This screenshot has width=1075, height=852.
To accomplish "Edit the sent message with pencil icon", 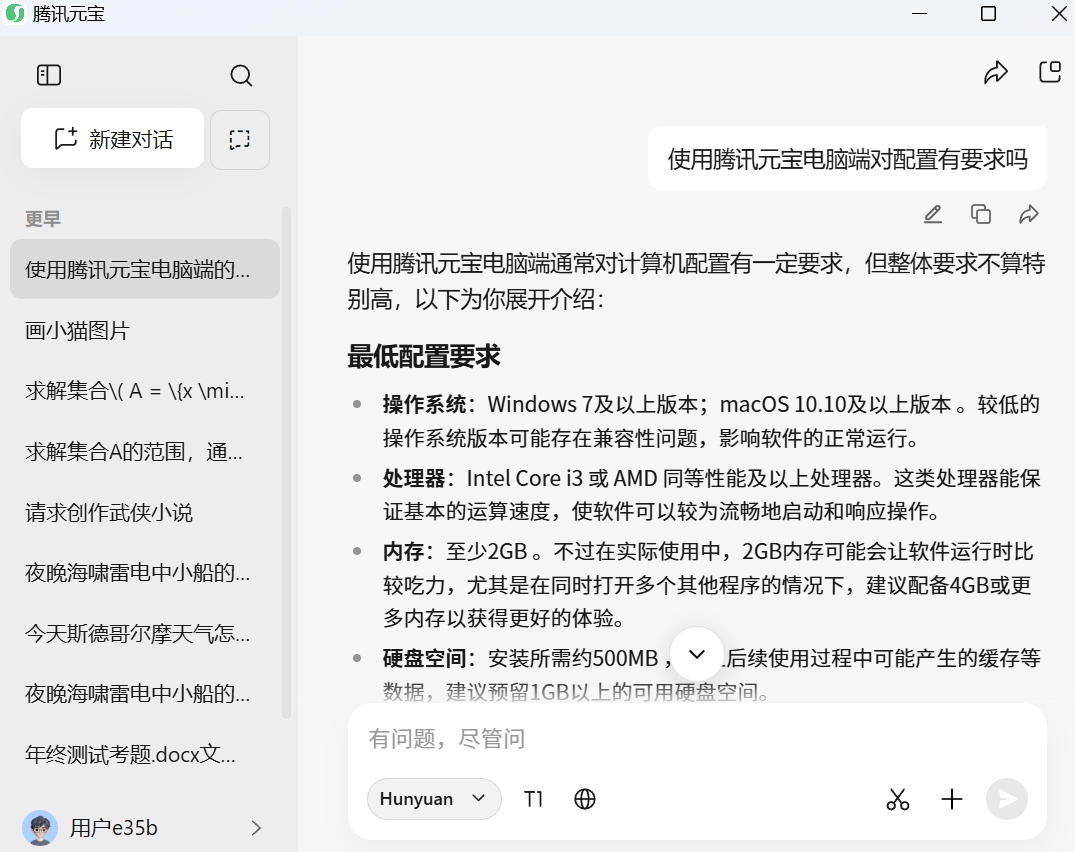I will (932, 214).
